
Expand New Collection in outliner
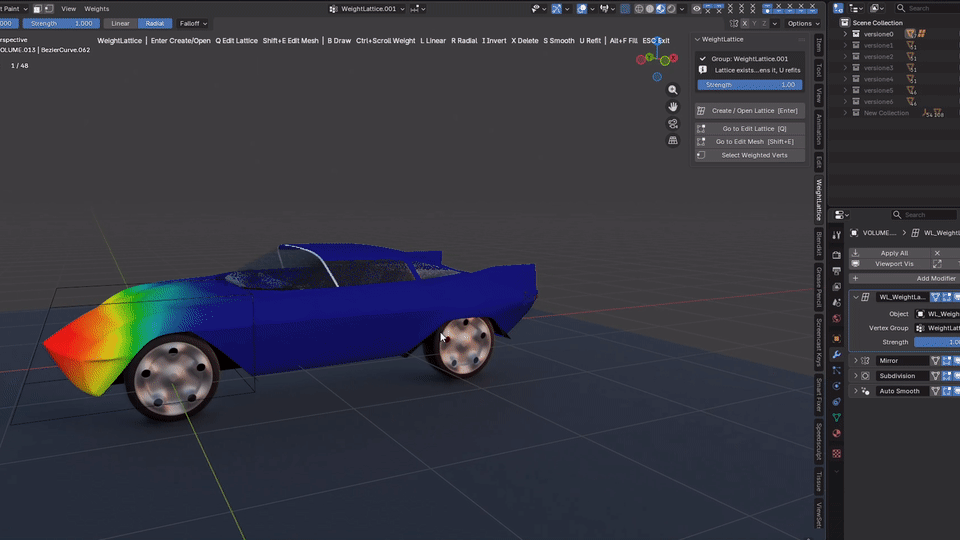[846, 113]
